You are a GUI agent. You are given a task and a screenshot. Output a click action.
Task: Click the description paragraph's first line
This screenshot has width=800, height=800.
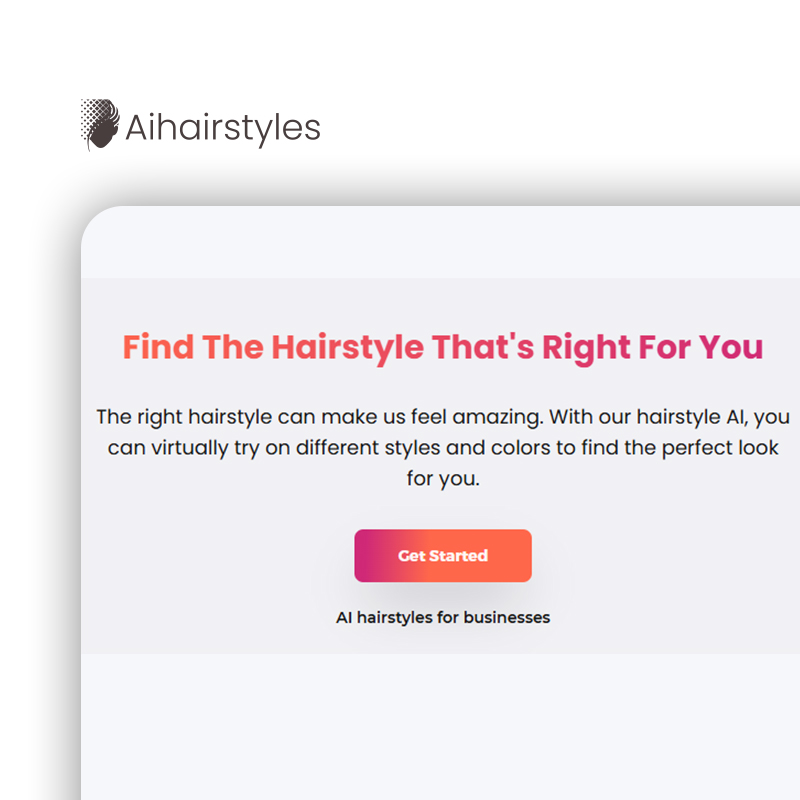coord(443,417)
